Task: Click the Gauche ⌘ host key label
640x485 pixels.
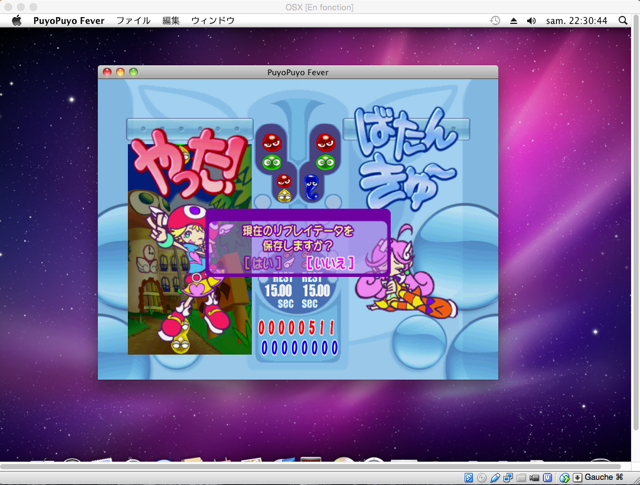Action: click(x=604, y=477)
